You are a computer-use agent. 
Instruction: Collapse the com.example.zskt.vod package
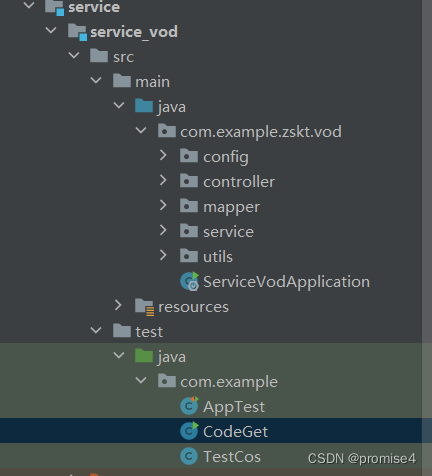[x=141, y=130]
